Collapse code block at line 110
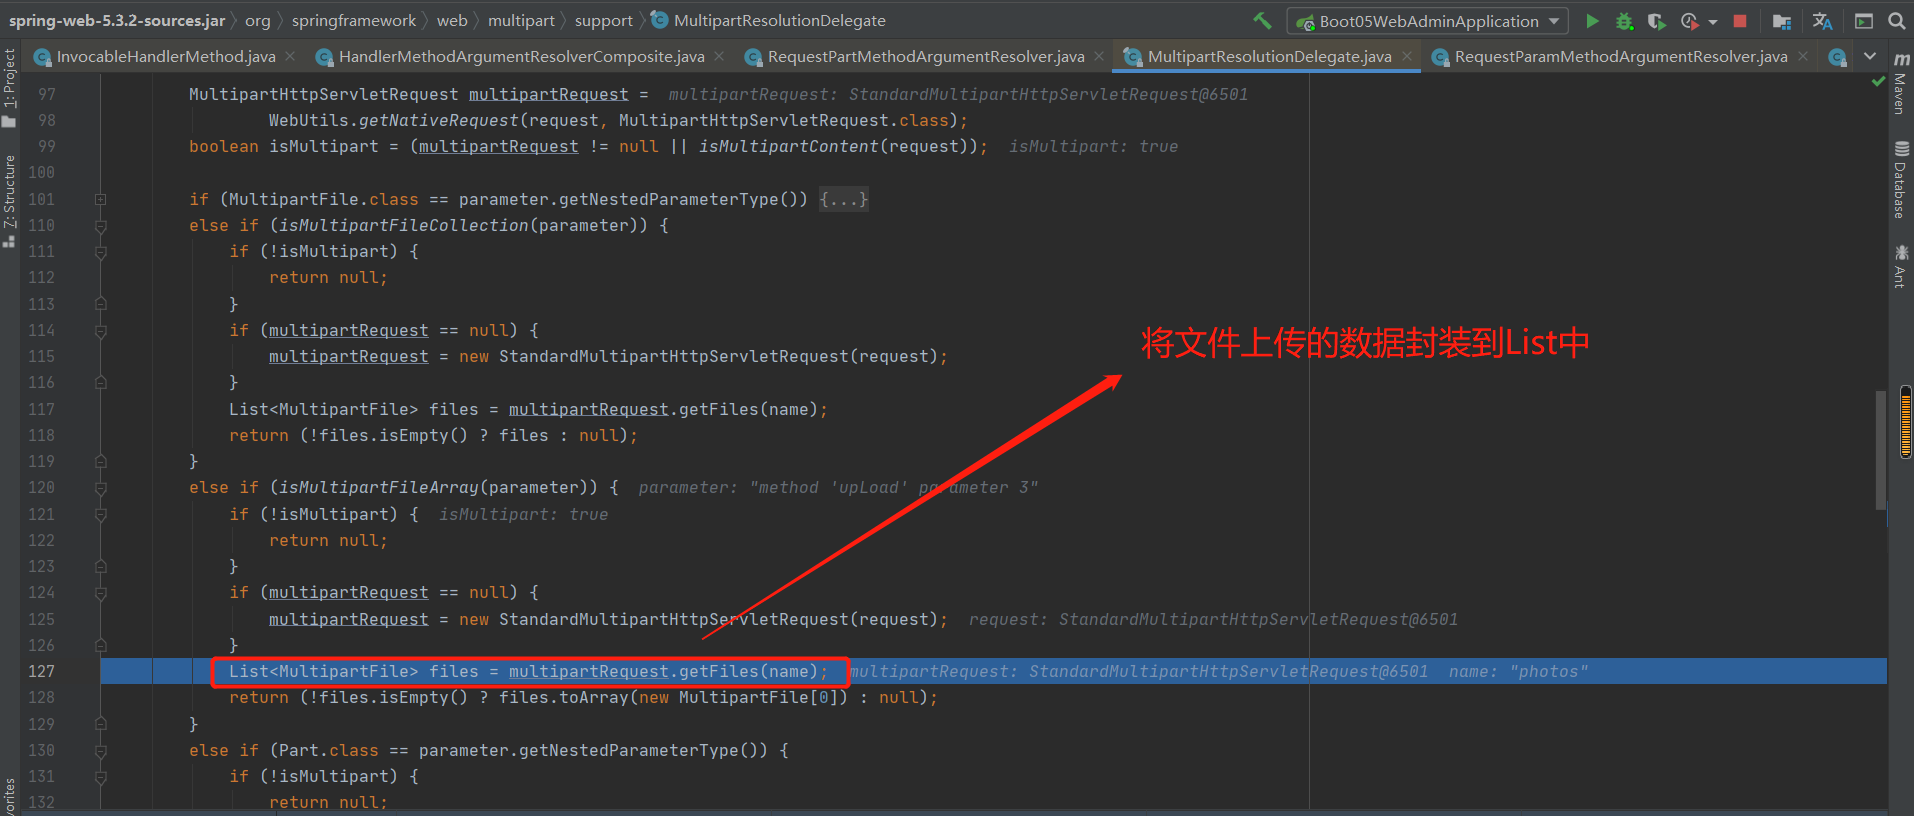The image size is (1914, 816). (100, 226)
